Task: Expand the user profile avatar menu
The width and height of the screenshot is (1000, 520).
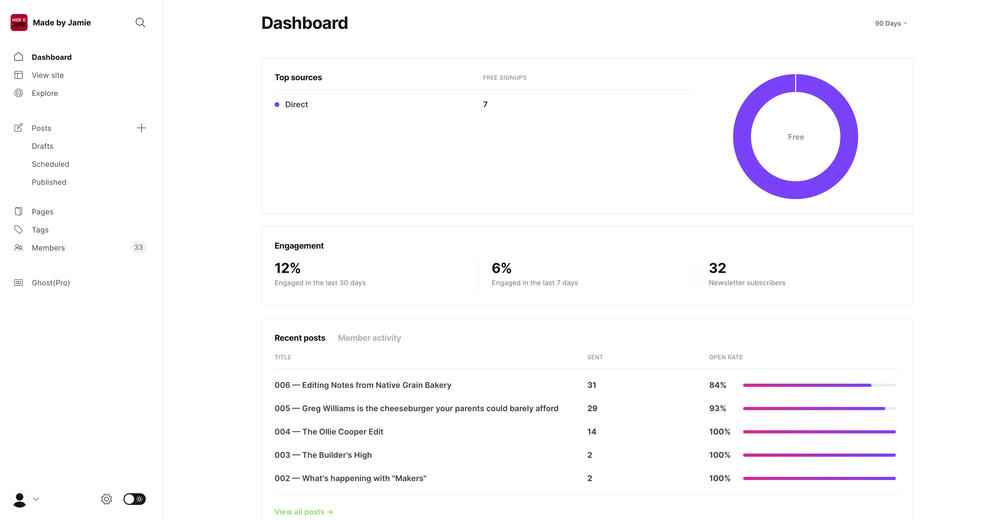Action: click(25, 499)
